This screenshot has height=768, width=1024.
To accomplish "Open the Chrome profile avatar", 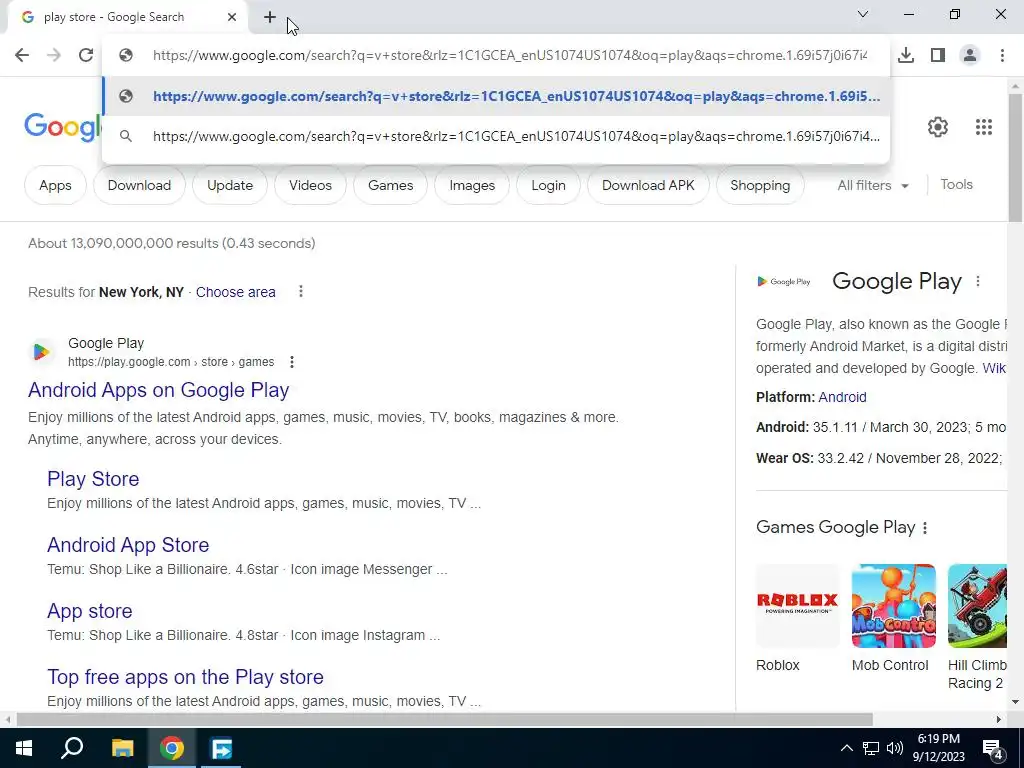I will point(970,55).
